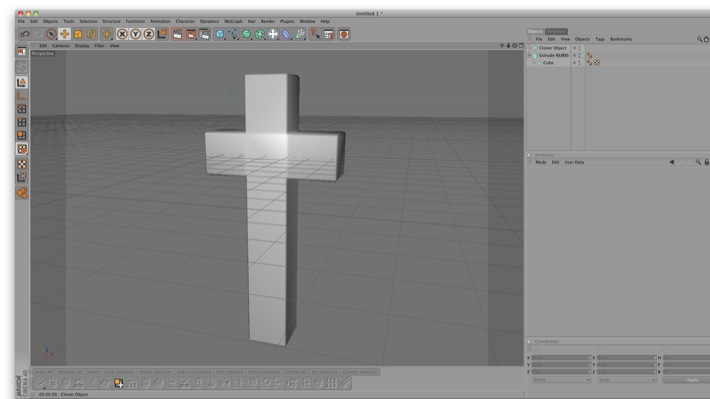Click the texture tag on Cube row
The height and width of the screenshot is (399, 710).
[x=597, y=63]
